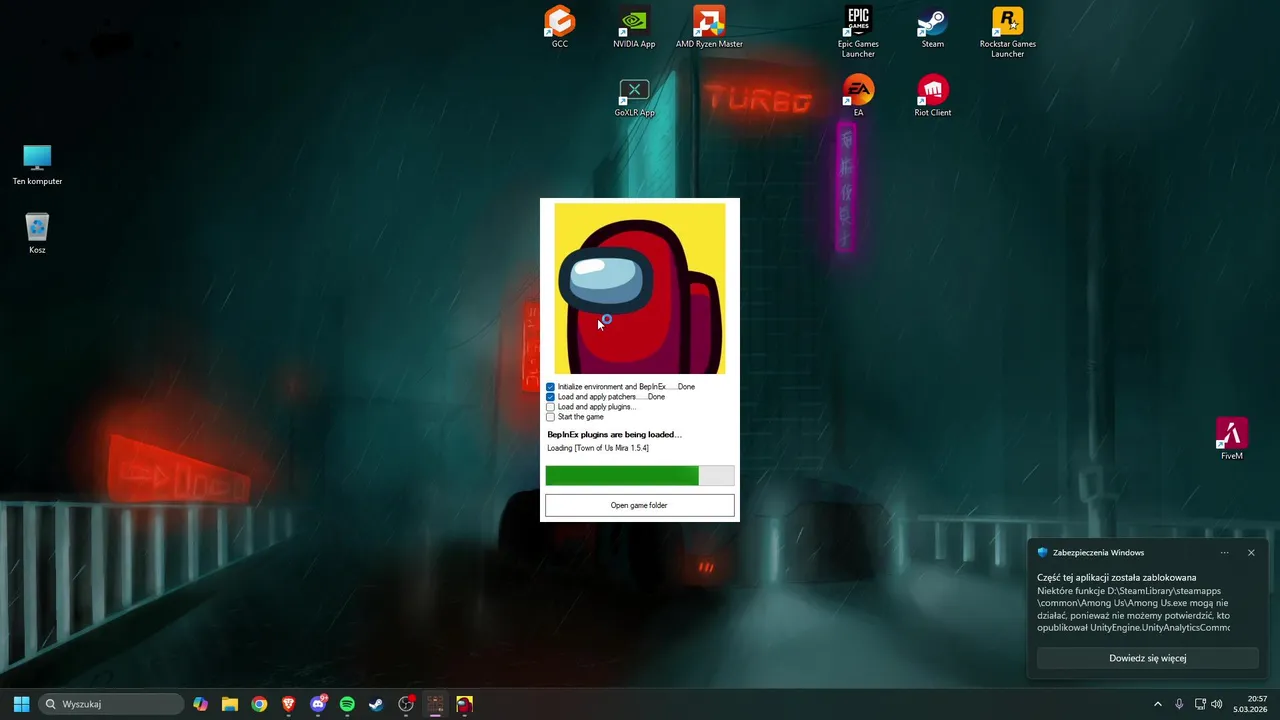Click the green loading progress bar
This screenshot has width=1280, height=720.
click(x=640, y=475)
